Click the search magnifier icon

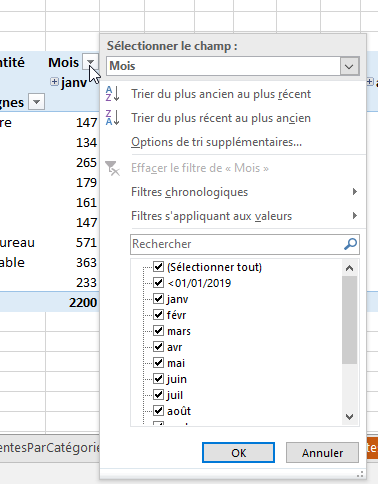pyautogui.click(x=350, y=244)
